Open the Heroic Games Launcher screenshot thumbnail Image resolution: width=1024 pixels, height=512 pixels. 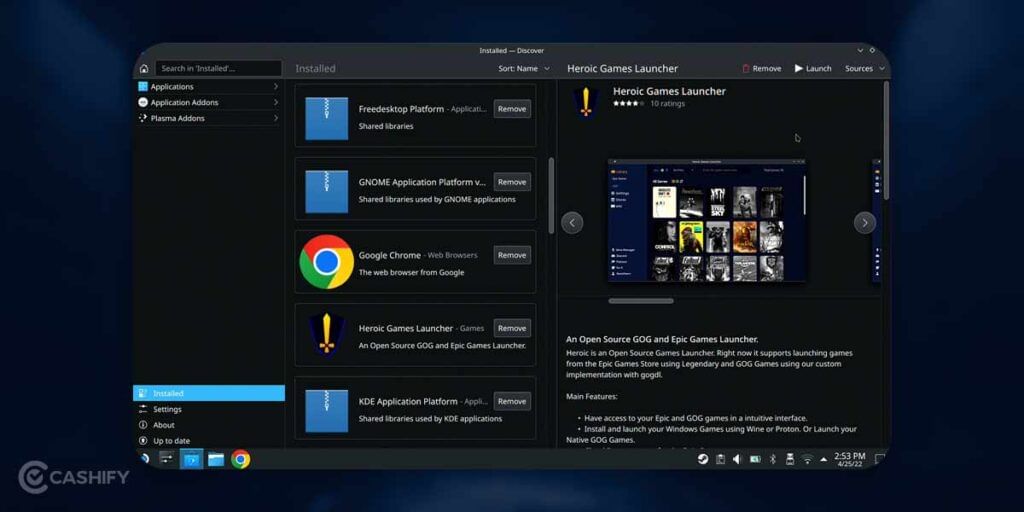pyautogui.click(x=707, y=220)
